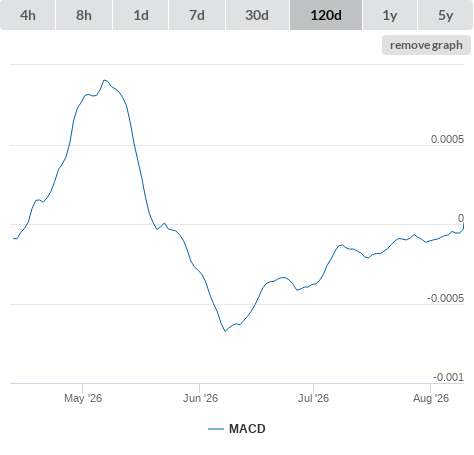
Task: Click the MACD blue line legend marker
Action: (x=216, y=429)
